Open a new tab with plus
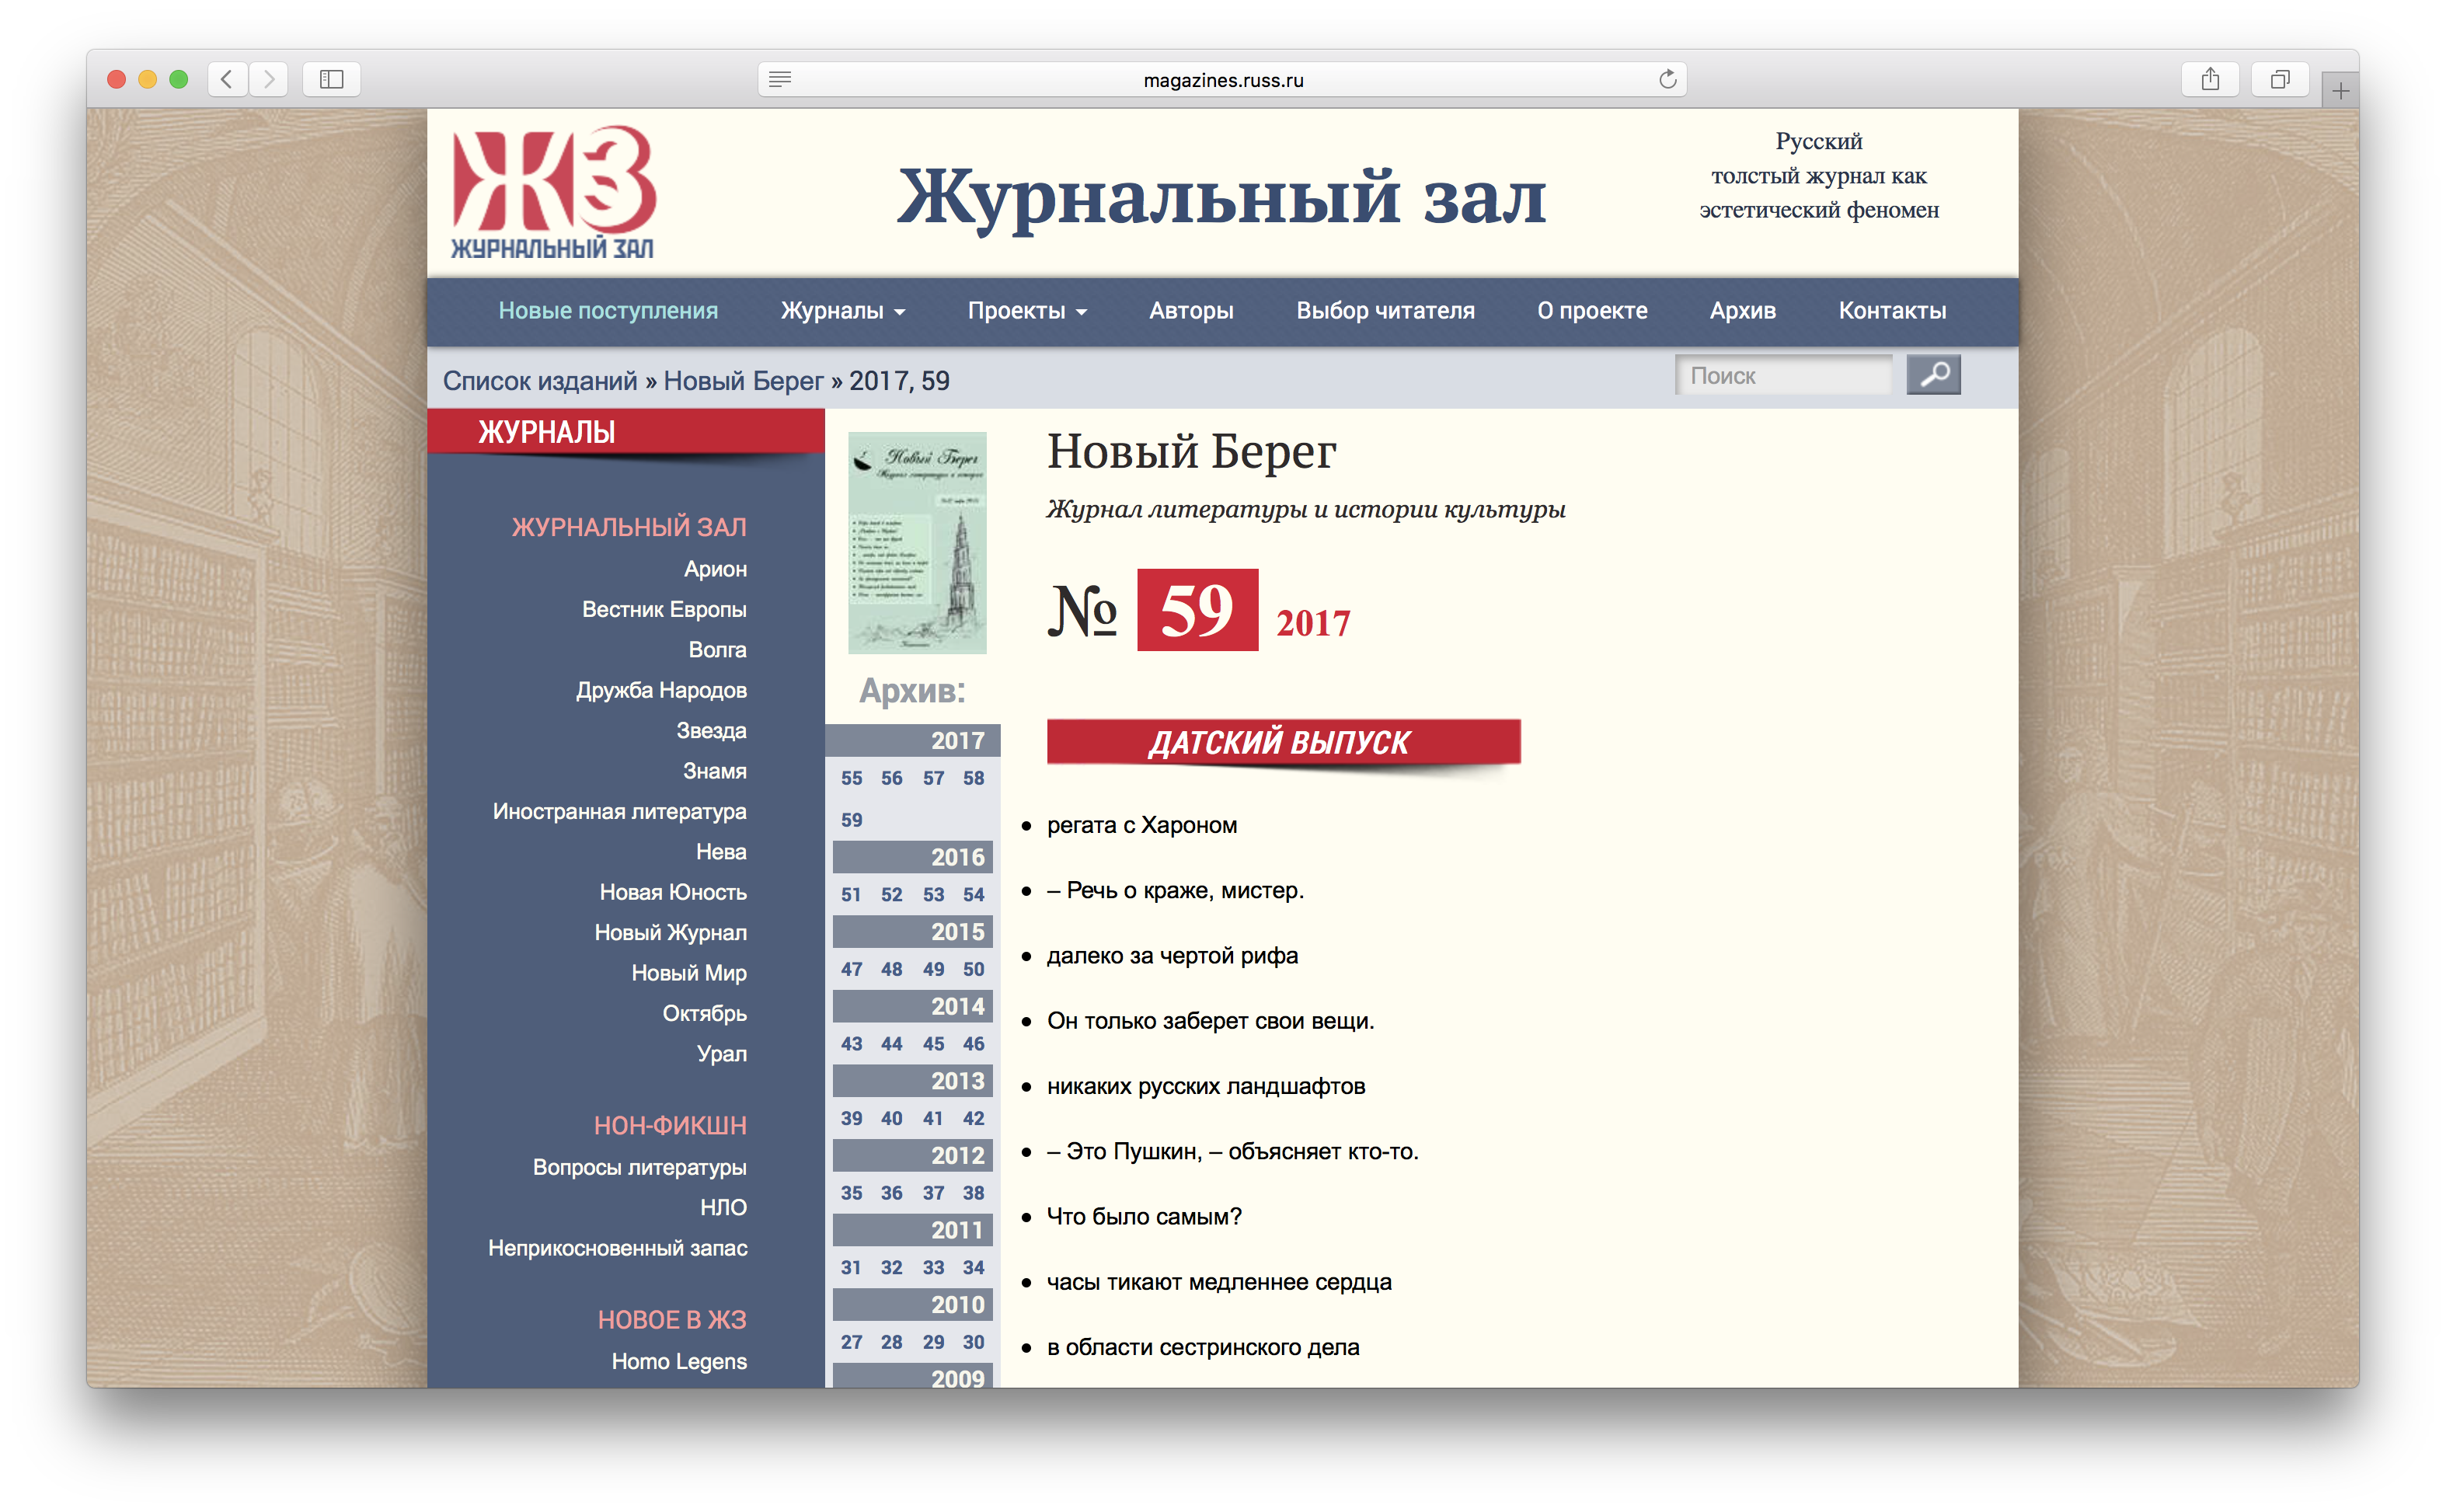 [x=2340, y=91]
